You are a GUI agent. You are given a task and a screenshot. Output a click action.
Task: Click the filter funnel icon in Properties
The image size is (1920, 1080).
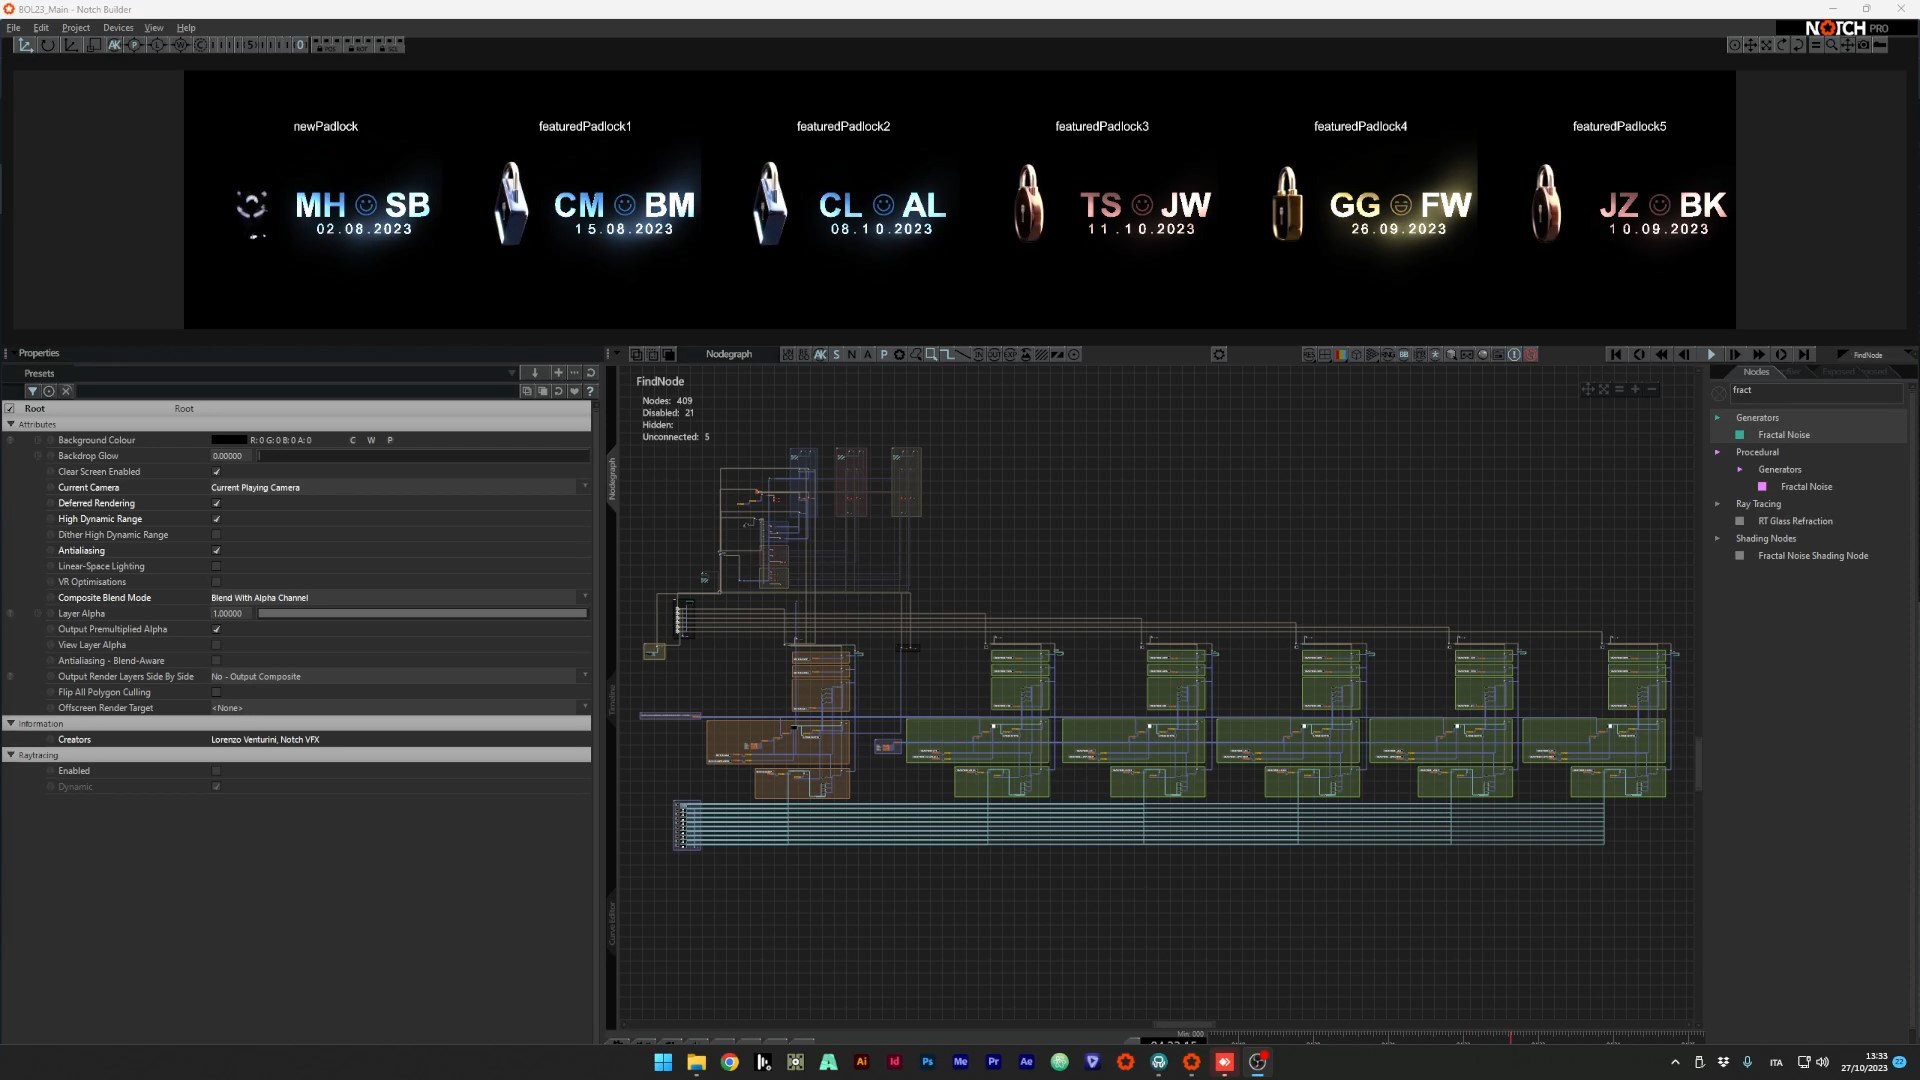(32, 391)
